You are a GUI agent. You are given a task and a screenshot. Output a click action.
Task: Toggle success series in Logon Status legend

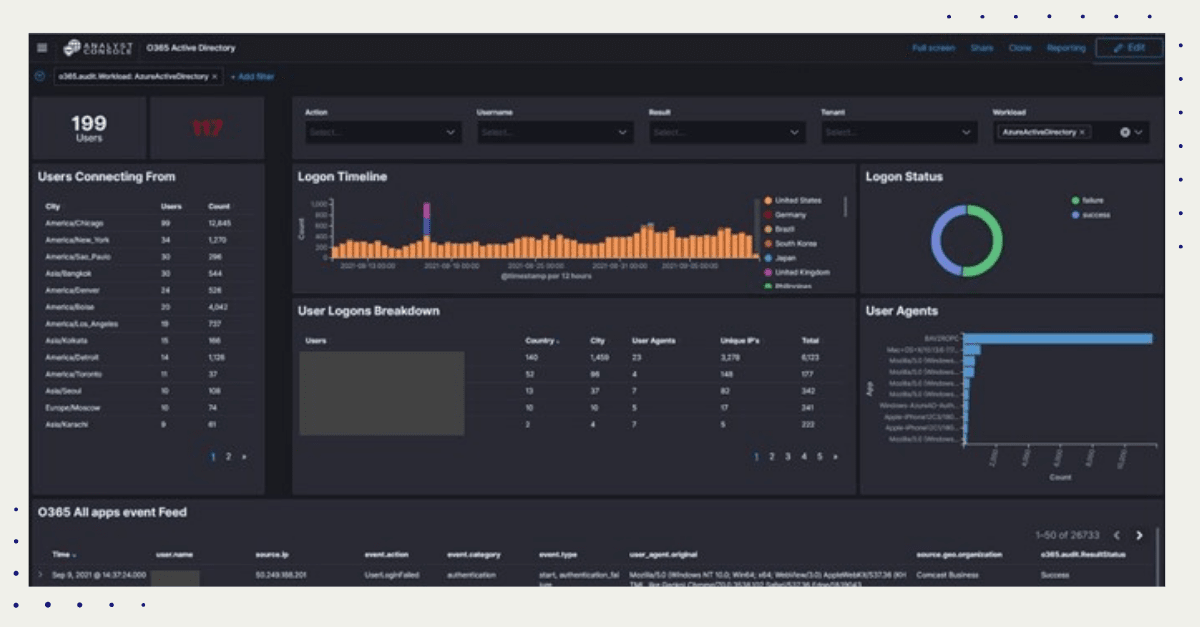(1090, 215)
